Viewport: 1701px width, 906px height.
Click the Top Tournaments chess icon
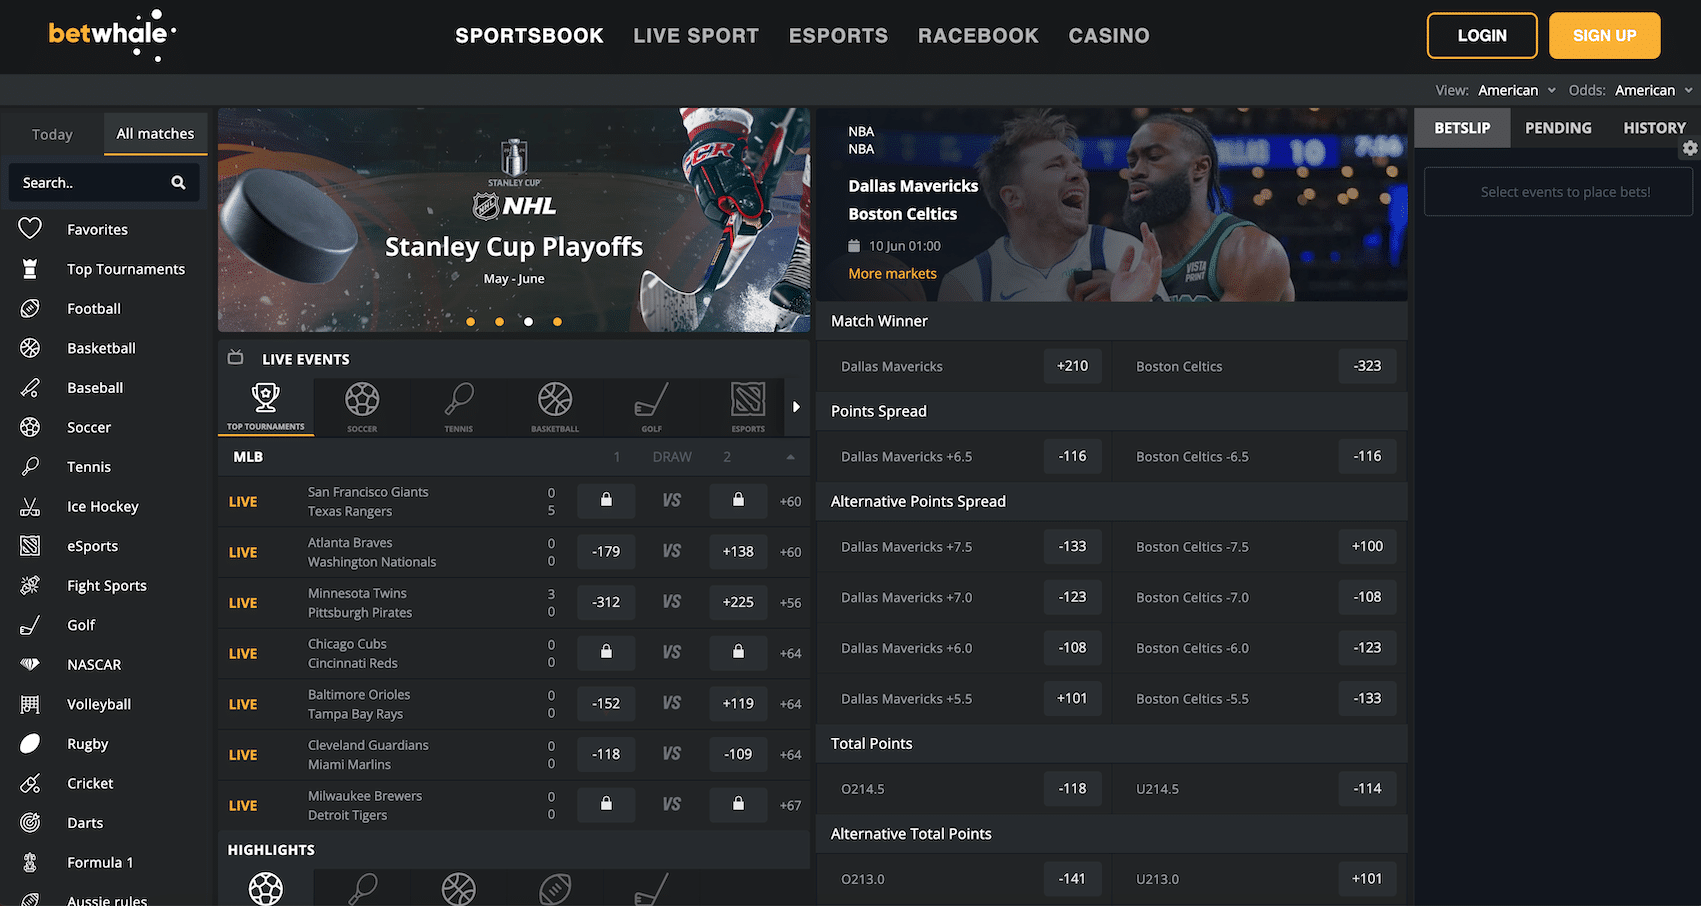pyautogui.click(x=30, y=269)
